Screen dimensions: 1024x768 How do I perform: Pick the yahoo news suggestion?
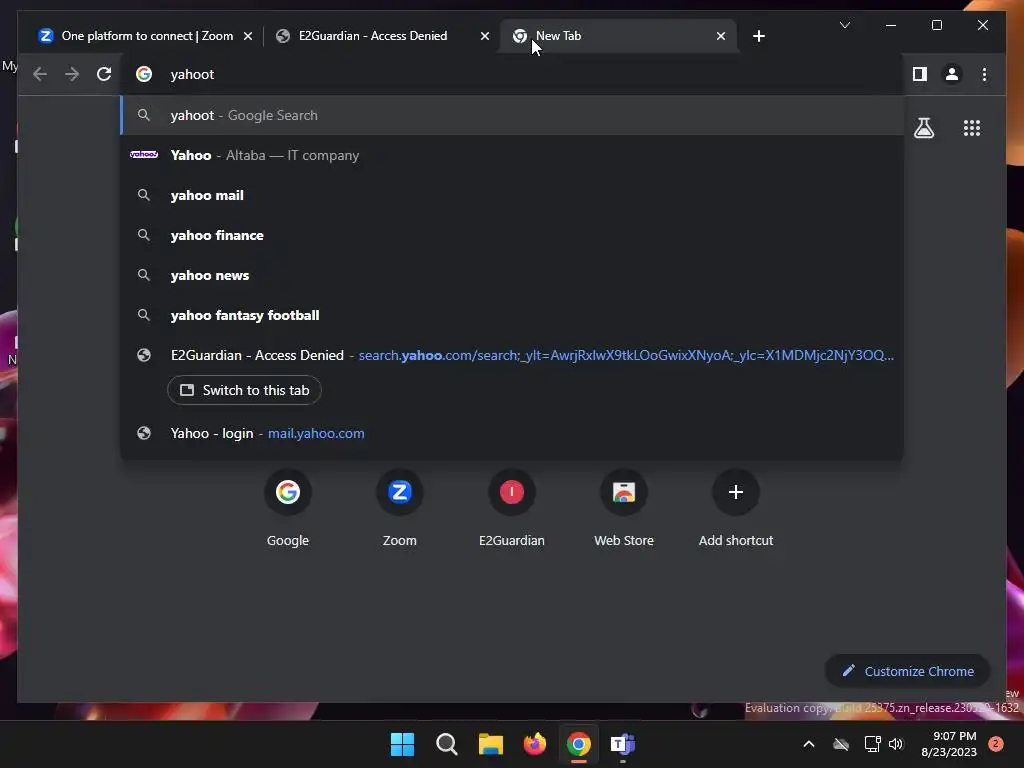[513, 275]
